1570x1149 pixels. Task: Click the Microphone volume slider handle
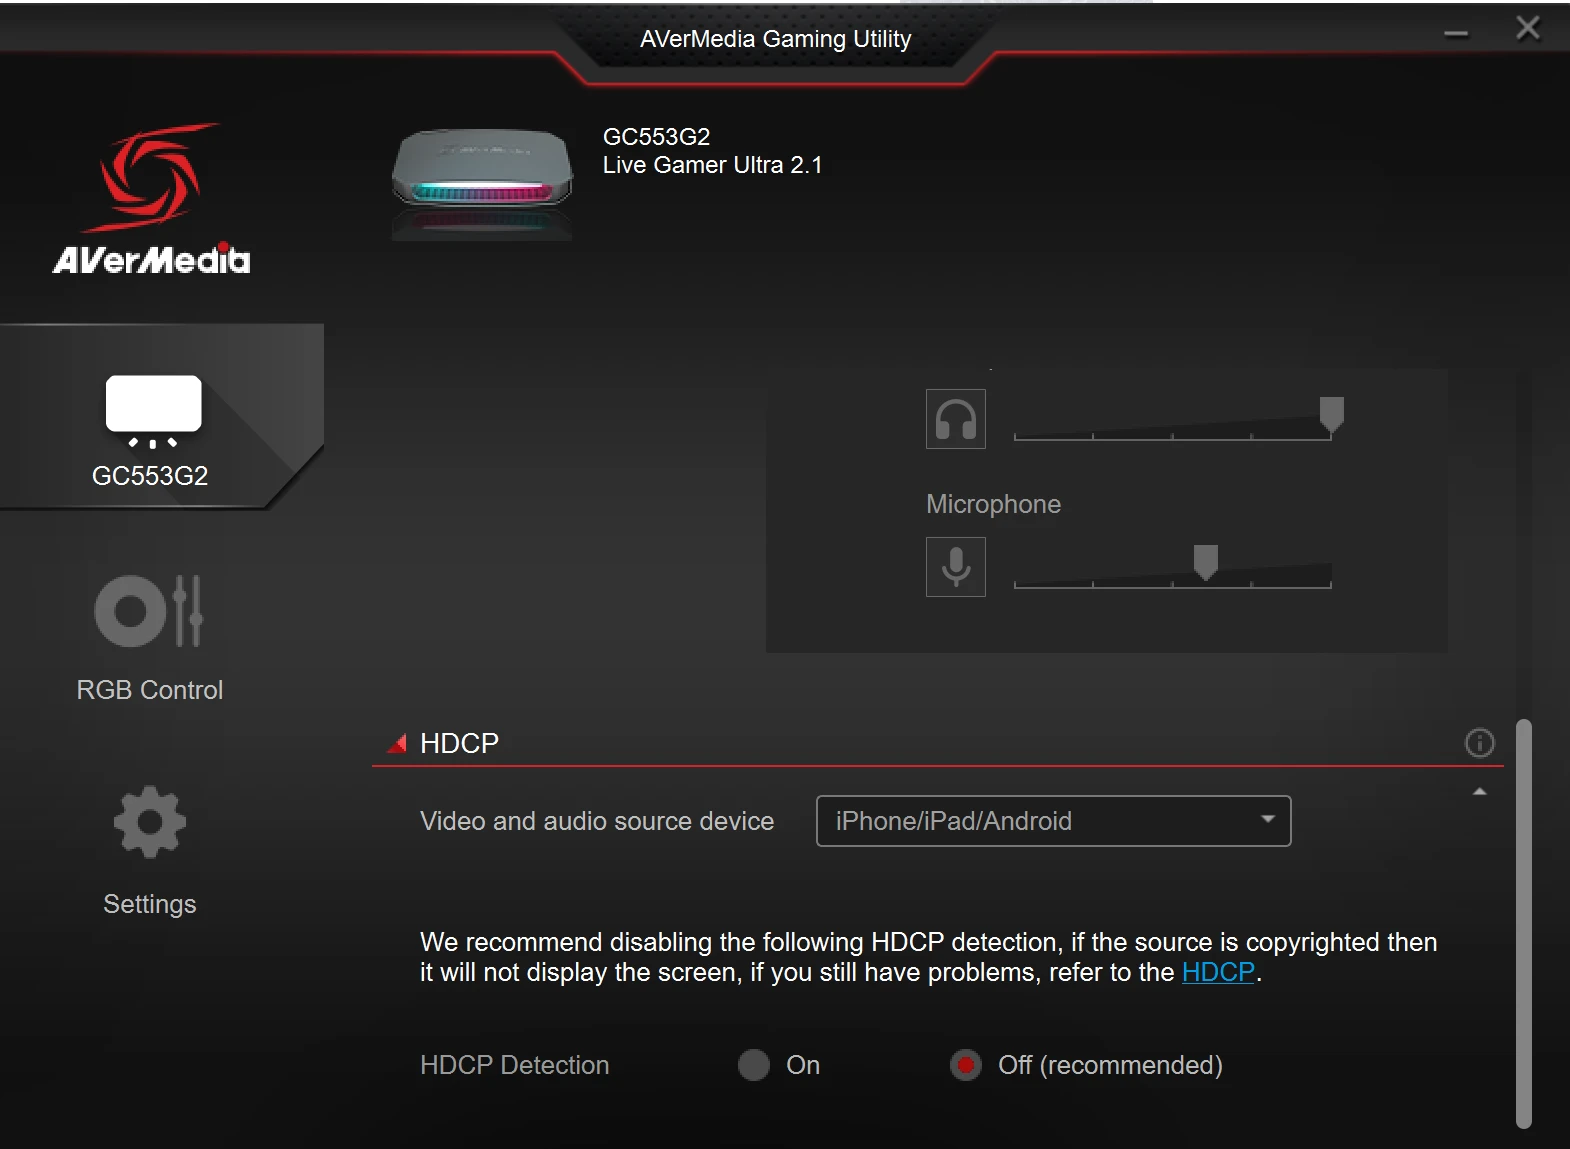[1206, 562]
